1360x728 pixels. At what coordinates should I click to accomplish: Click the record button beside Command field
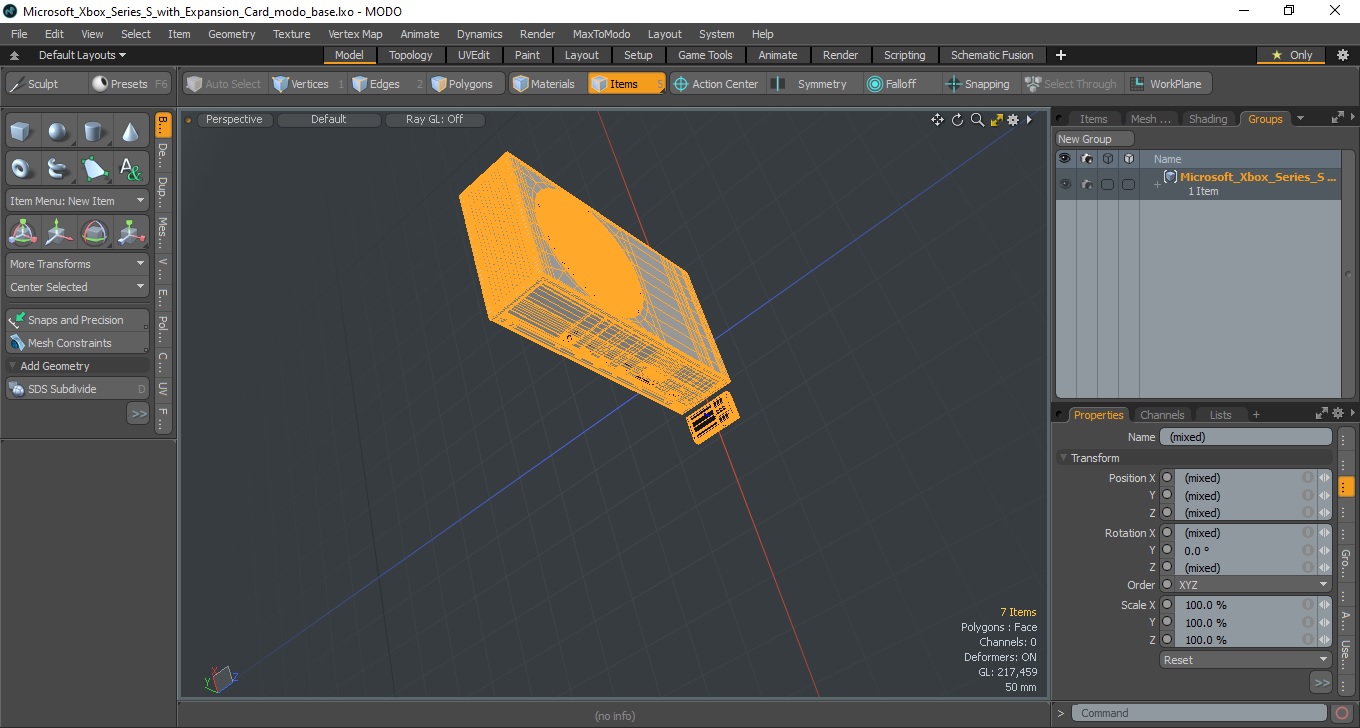coord(1343,713)
